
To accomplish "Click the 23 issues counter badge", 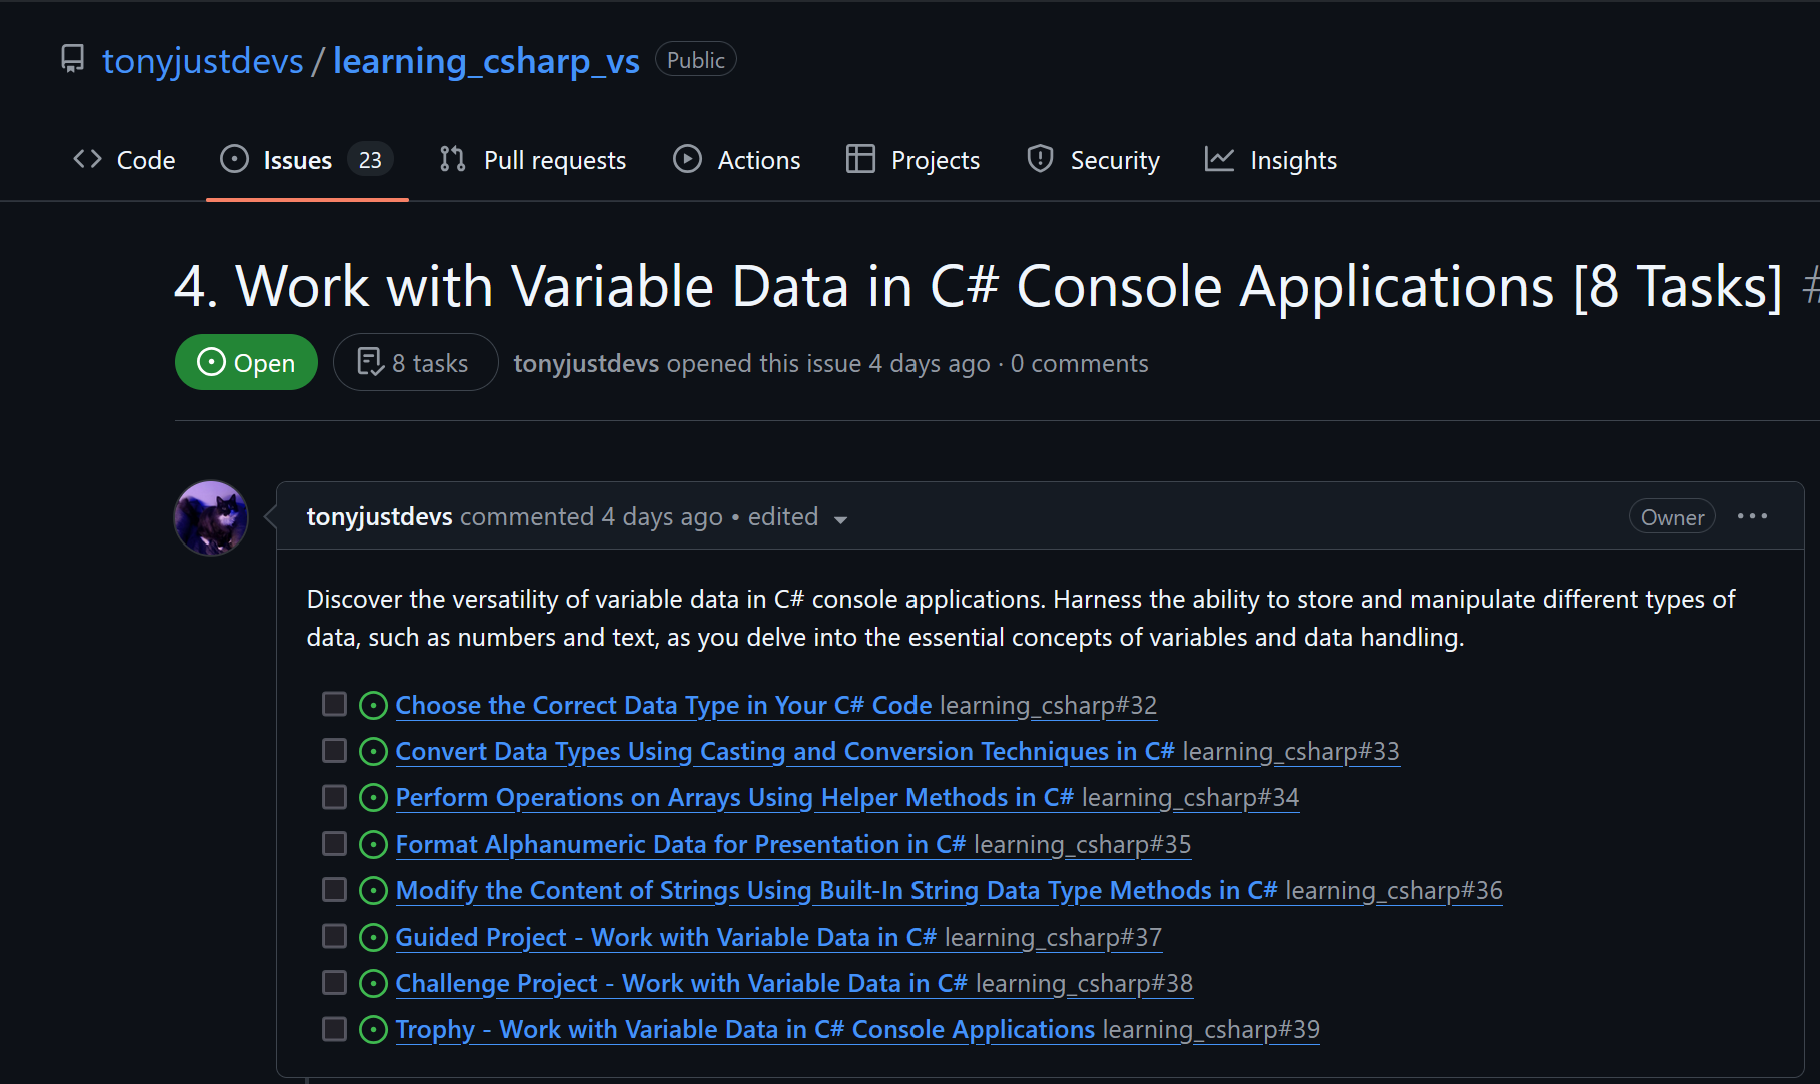I will pos(370,160).
